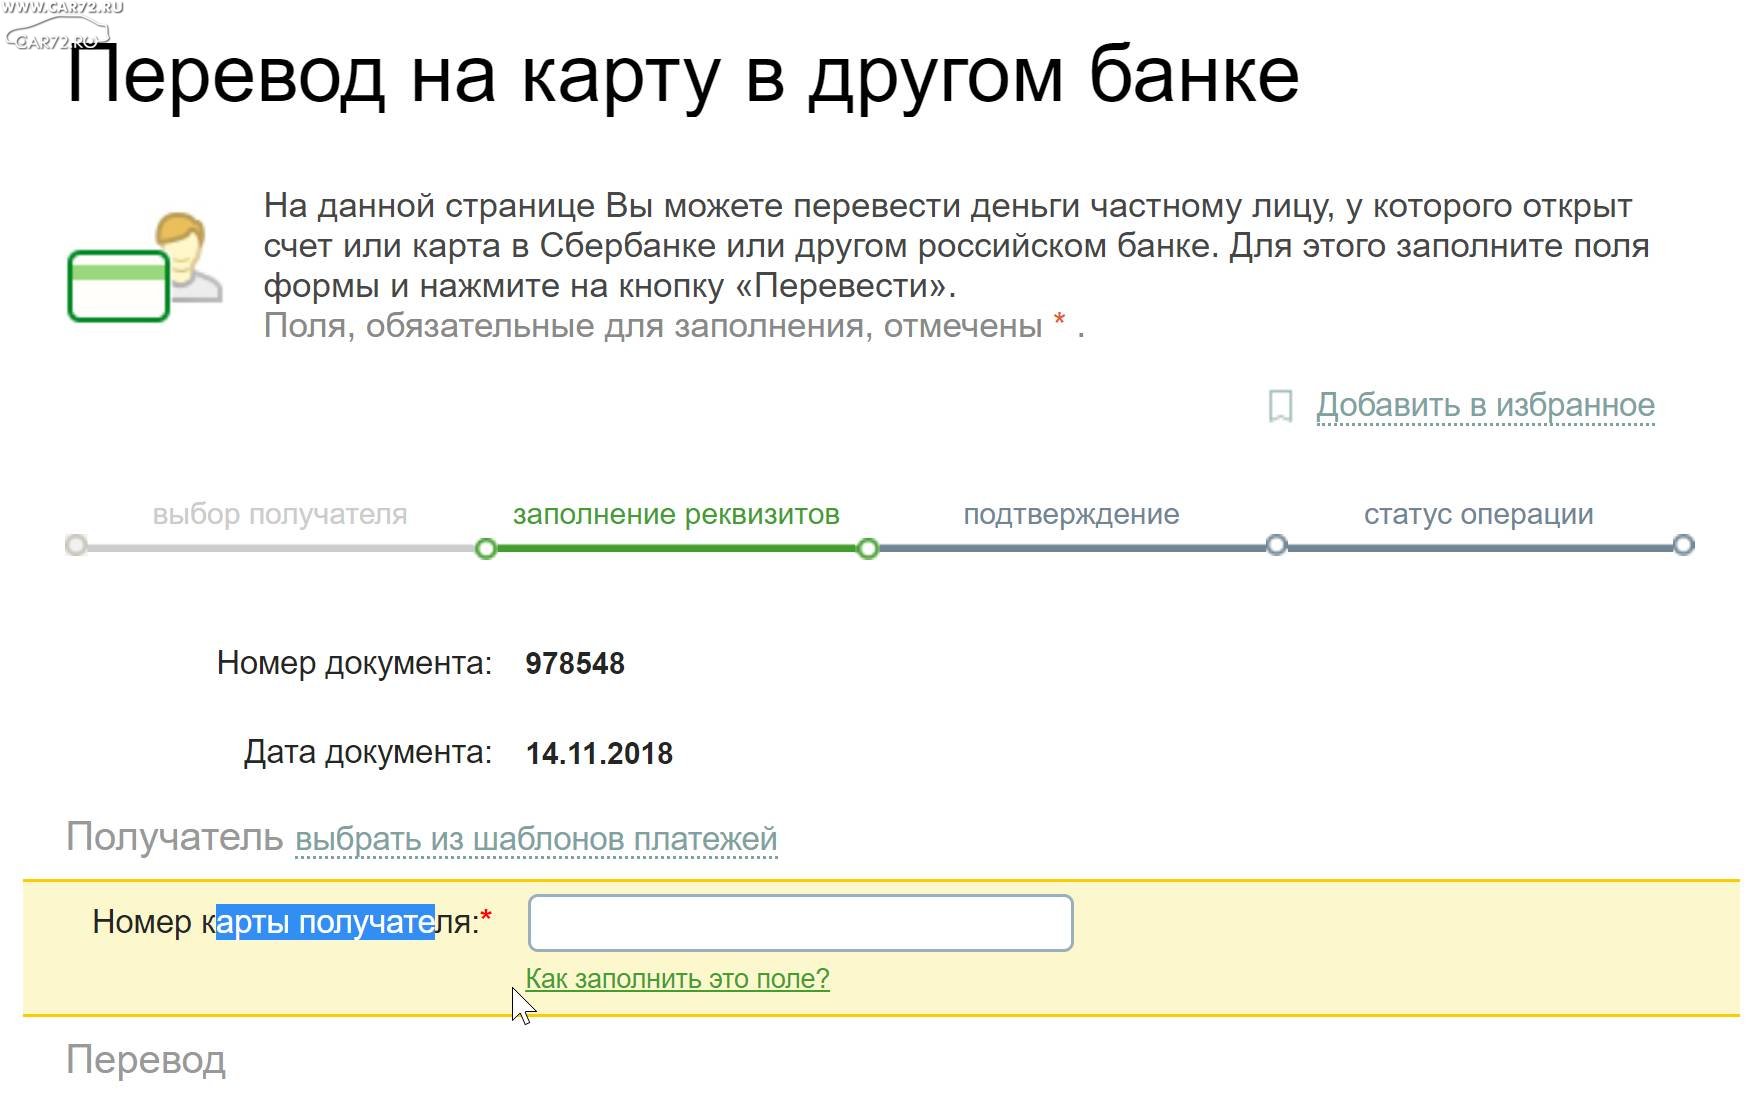This screenshot has width=1758, height=1096.
Task: Select the подтверждение step label
Action: (x=1071, y=514)
